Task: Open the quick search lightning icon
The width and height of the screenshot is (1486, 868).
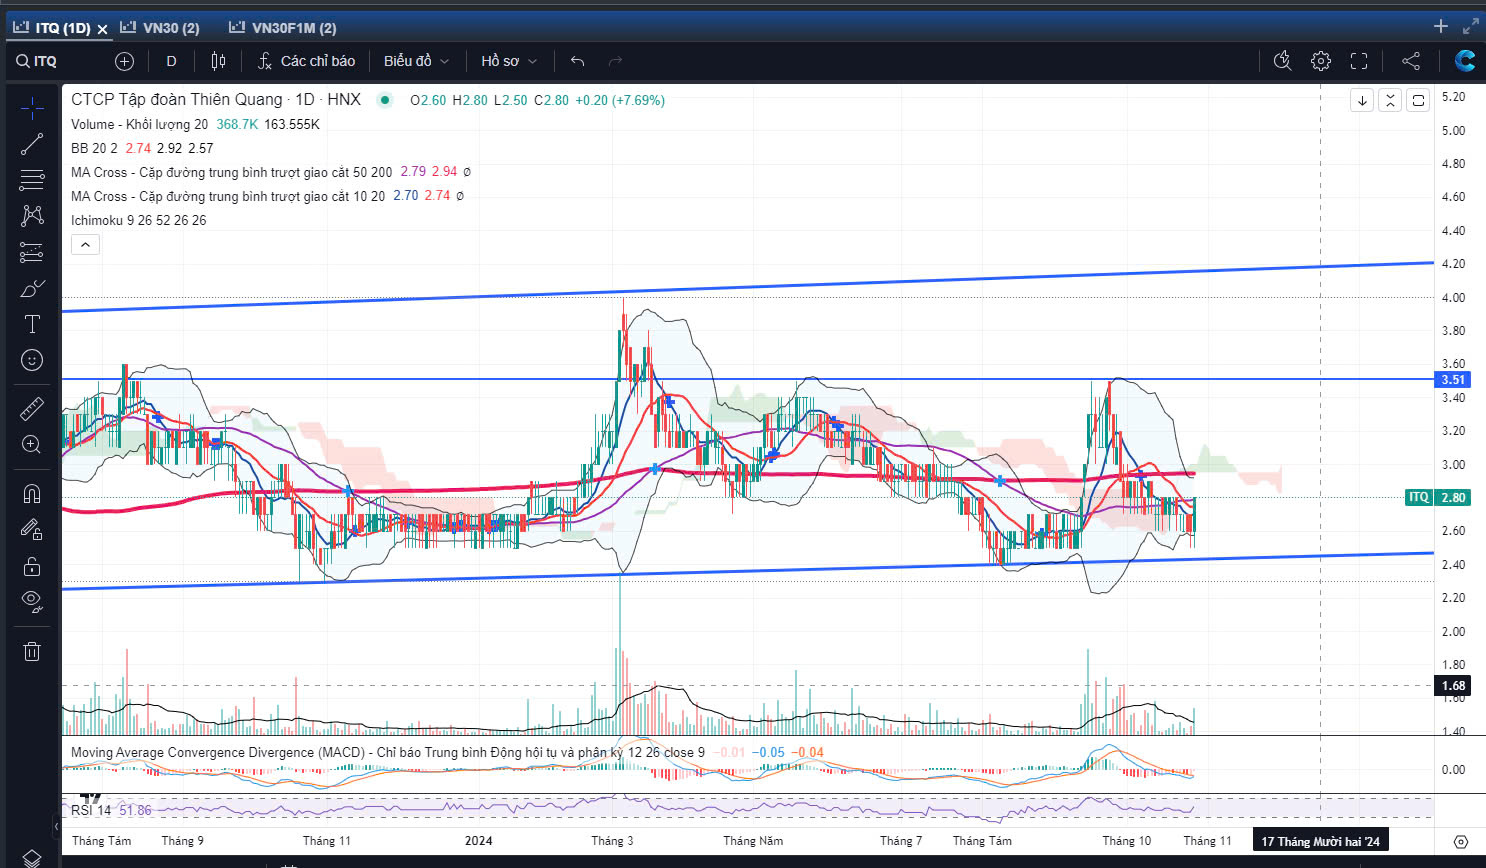Action: tap(1282, 61)
